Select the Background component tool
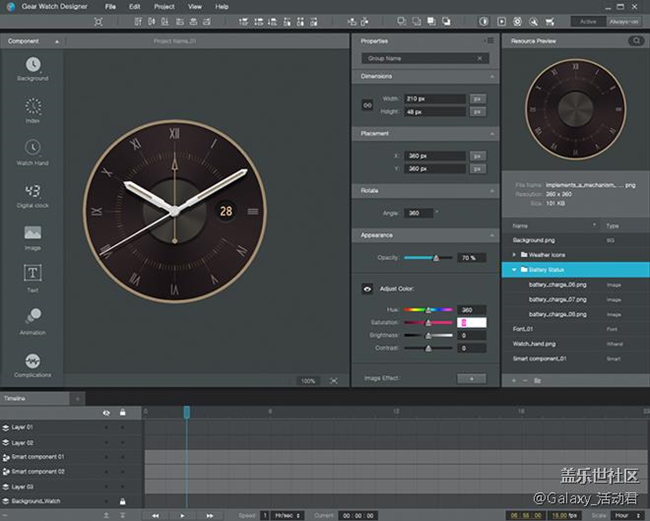 tap(32, 64)
